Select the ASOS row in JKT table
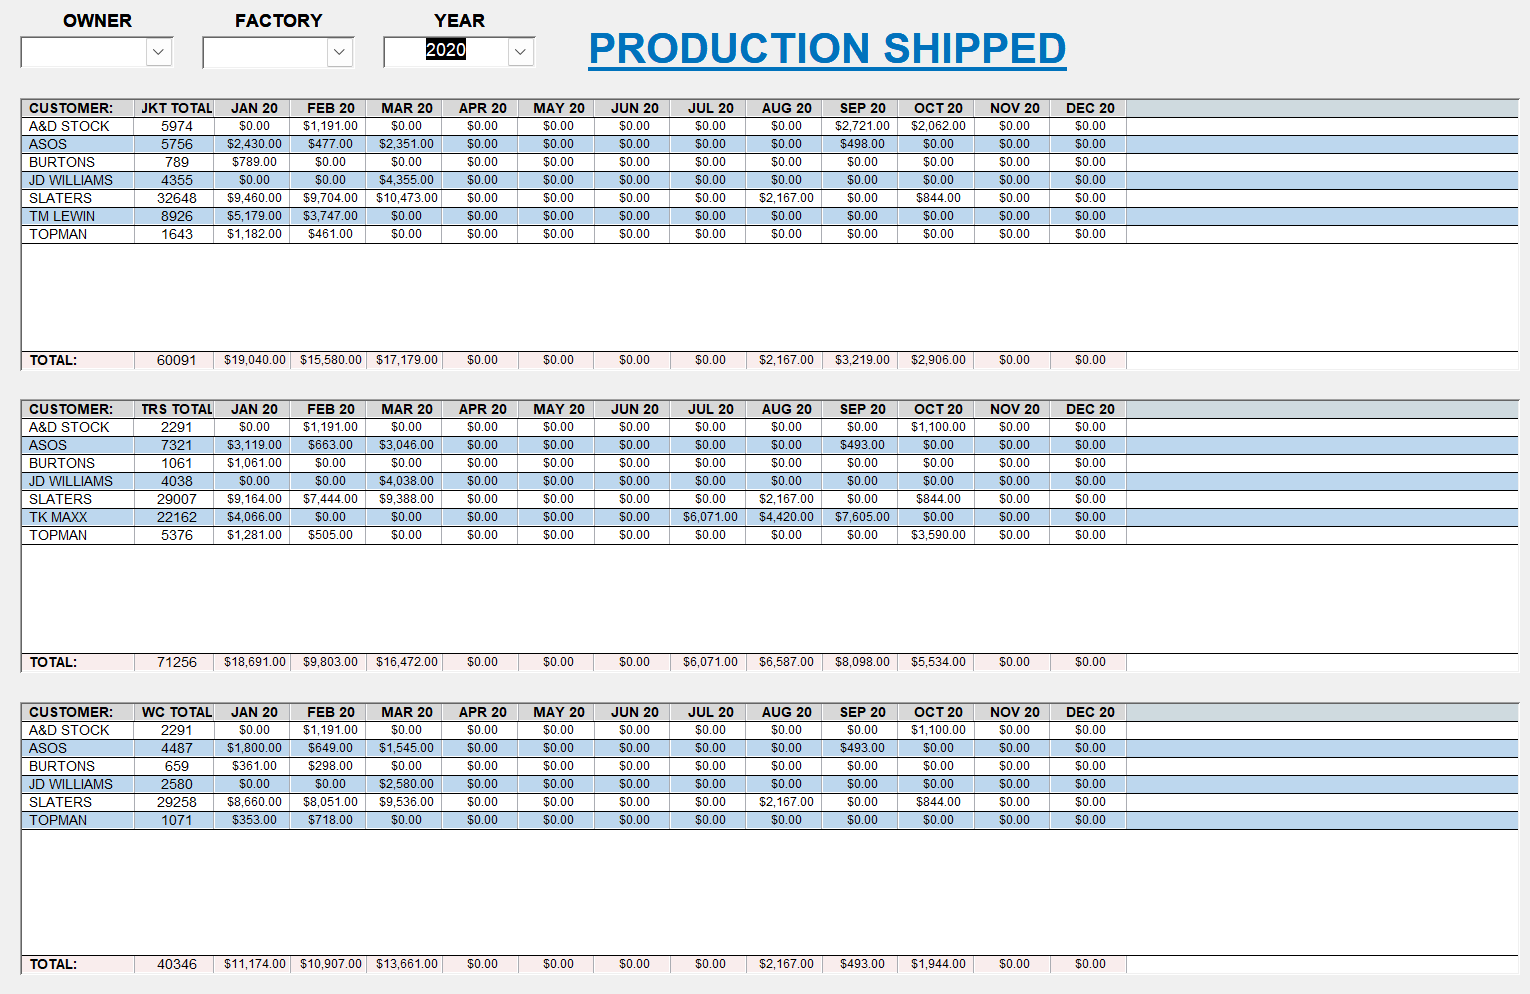The width and height of the screenshot is (1530, 994). pos(48,144)
